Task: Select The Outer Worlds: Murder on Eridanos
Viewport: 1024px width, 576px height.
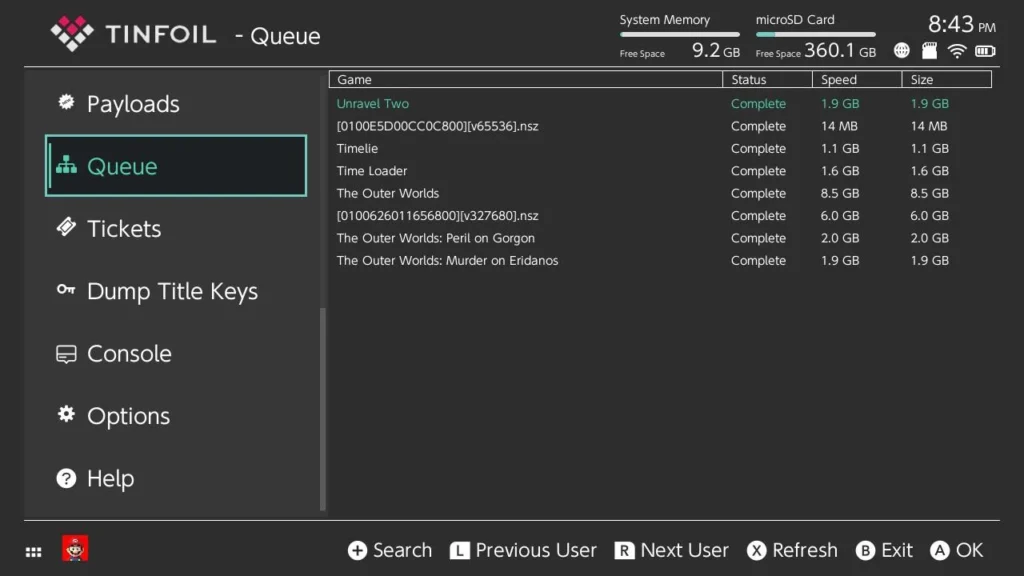Action: (x=660, y=260)
